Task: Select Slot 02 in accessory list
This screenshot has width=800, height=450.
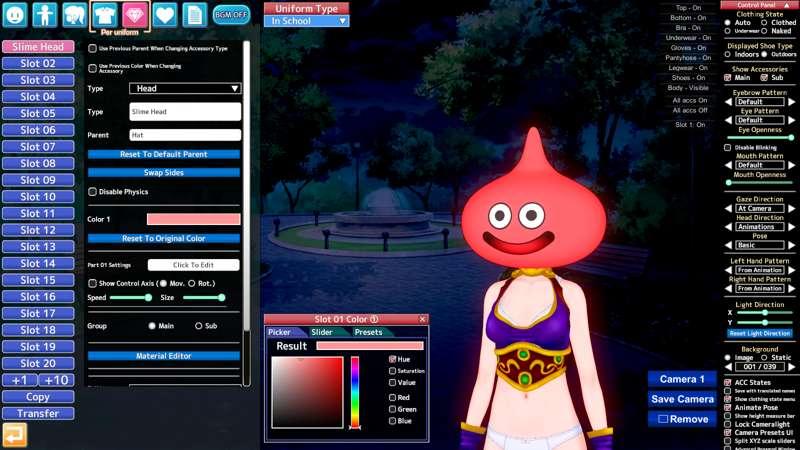Action: pos(38,63)
